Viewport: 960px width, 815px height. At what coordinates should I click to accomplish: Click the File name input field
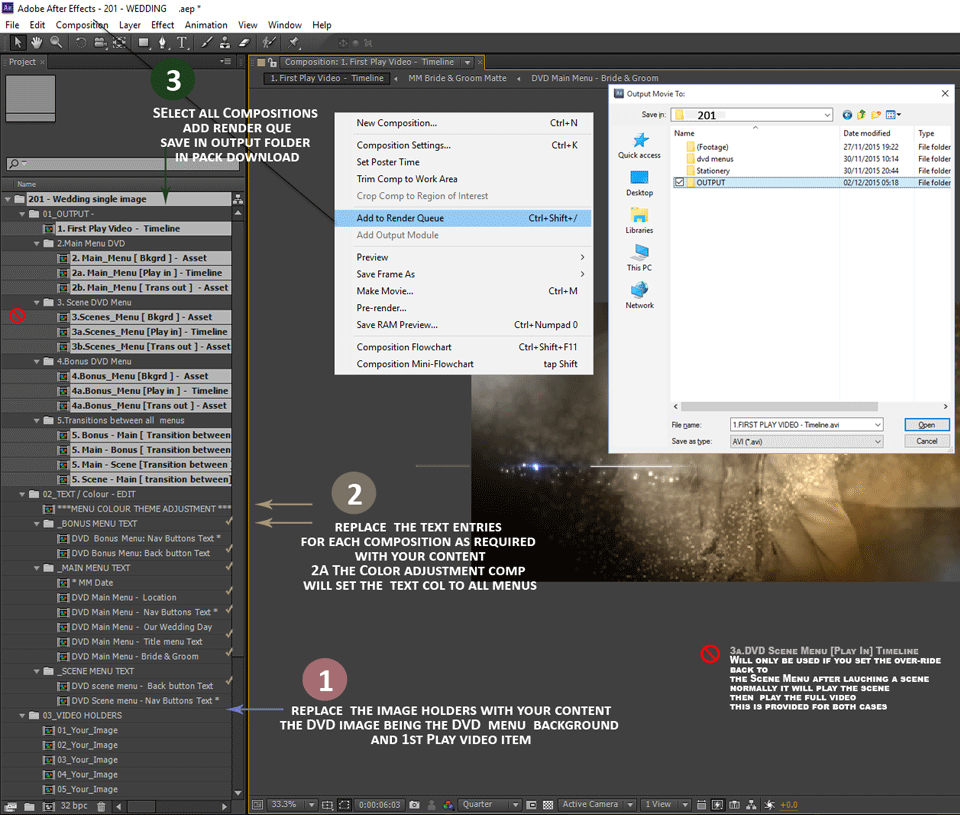(x=800, y=424)
